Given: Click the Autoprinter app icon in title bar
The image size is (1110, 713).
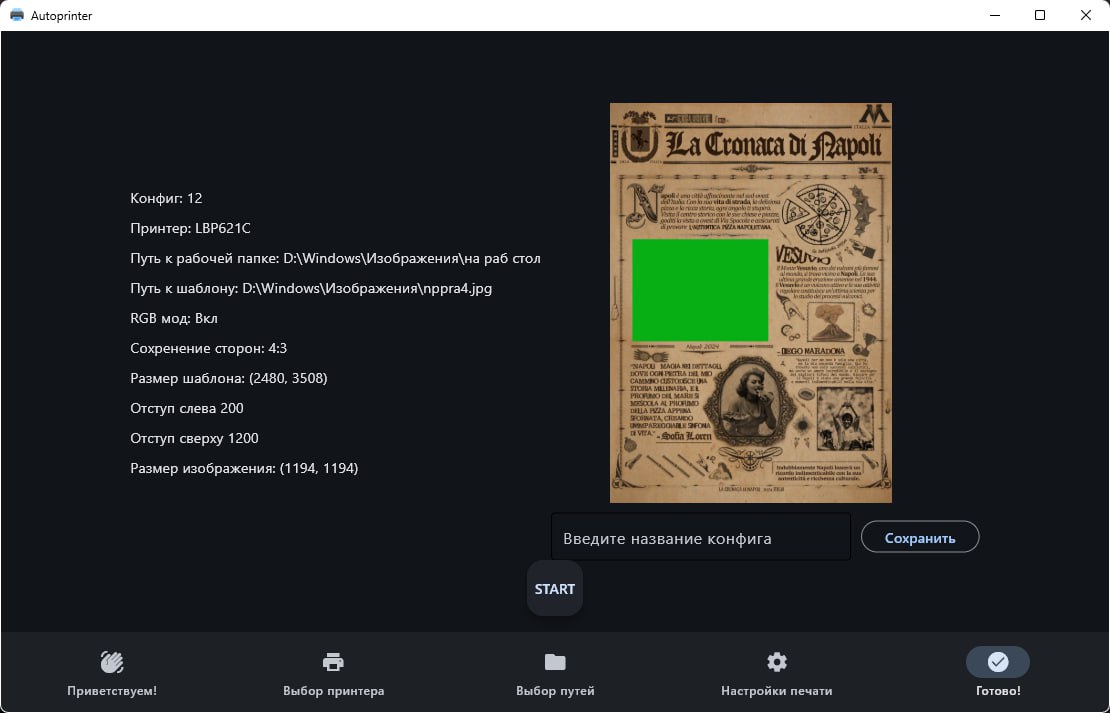Looking at the screenshot, I should pyautogui.click(x=17, y=15).
